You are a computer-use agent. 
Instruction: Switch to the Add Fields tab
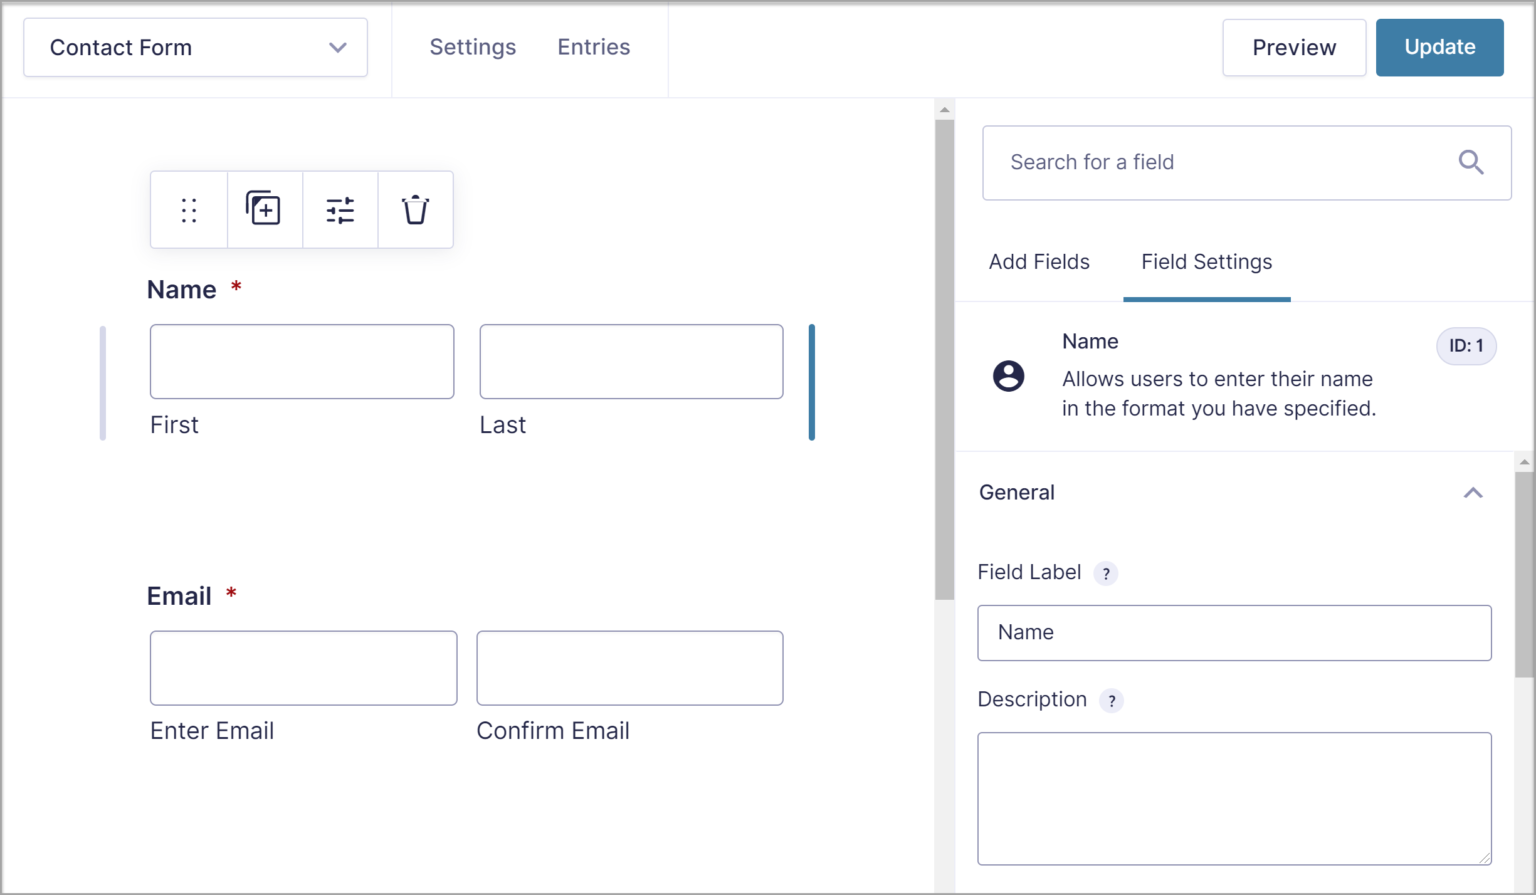1038,262
